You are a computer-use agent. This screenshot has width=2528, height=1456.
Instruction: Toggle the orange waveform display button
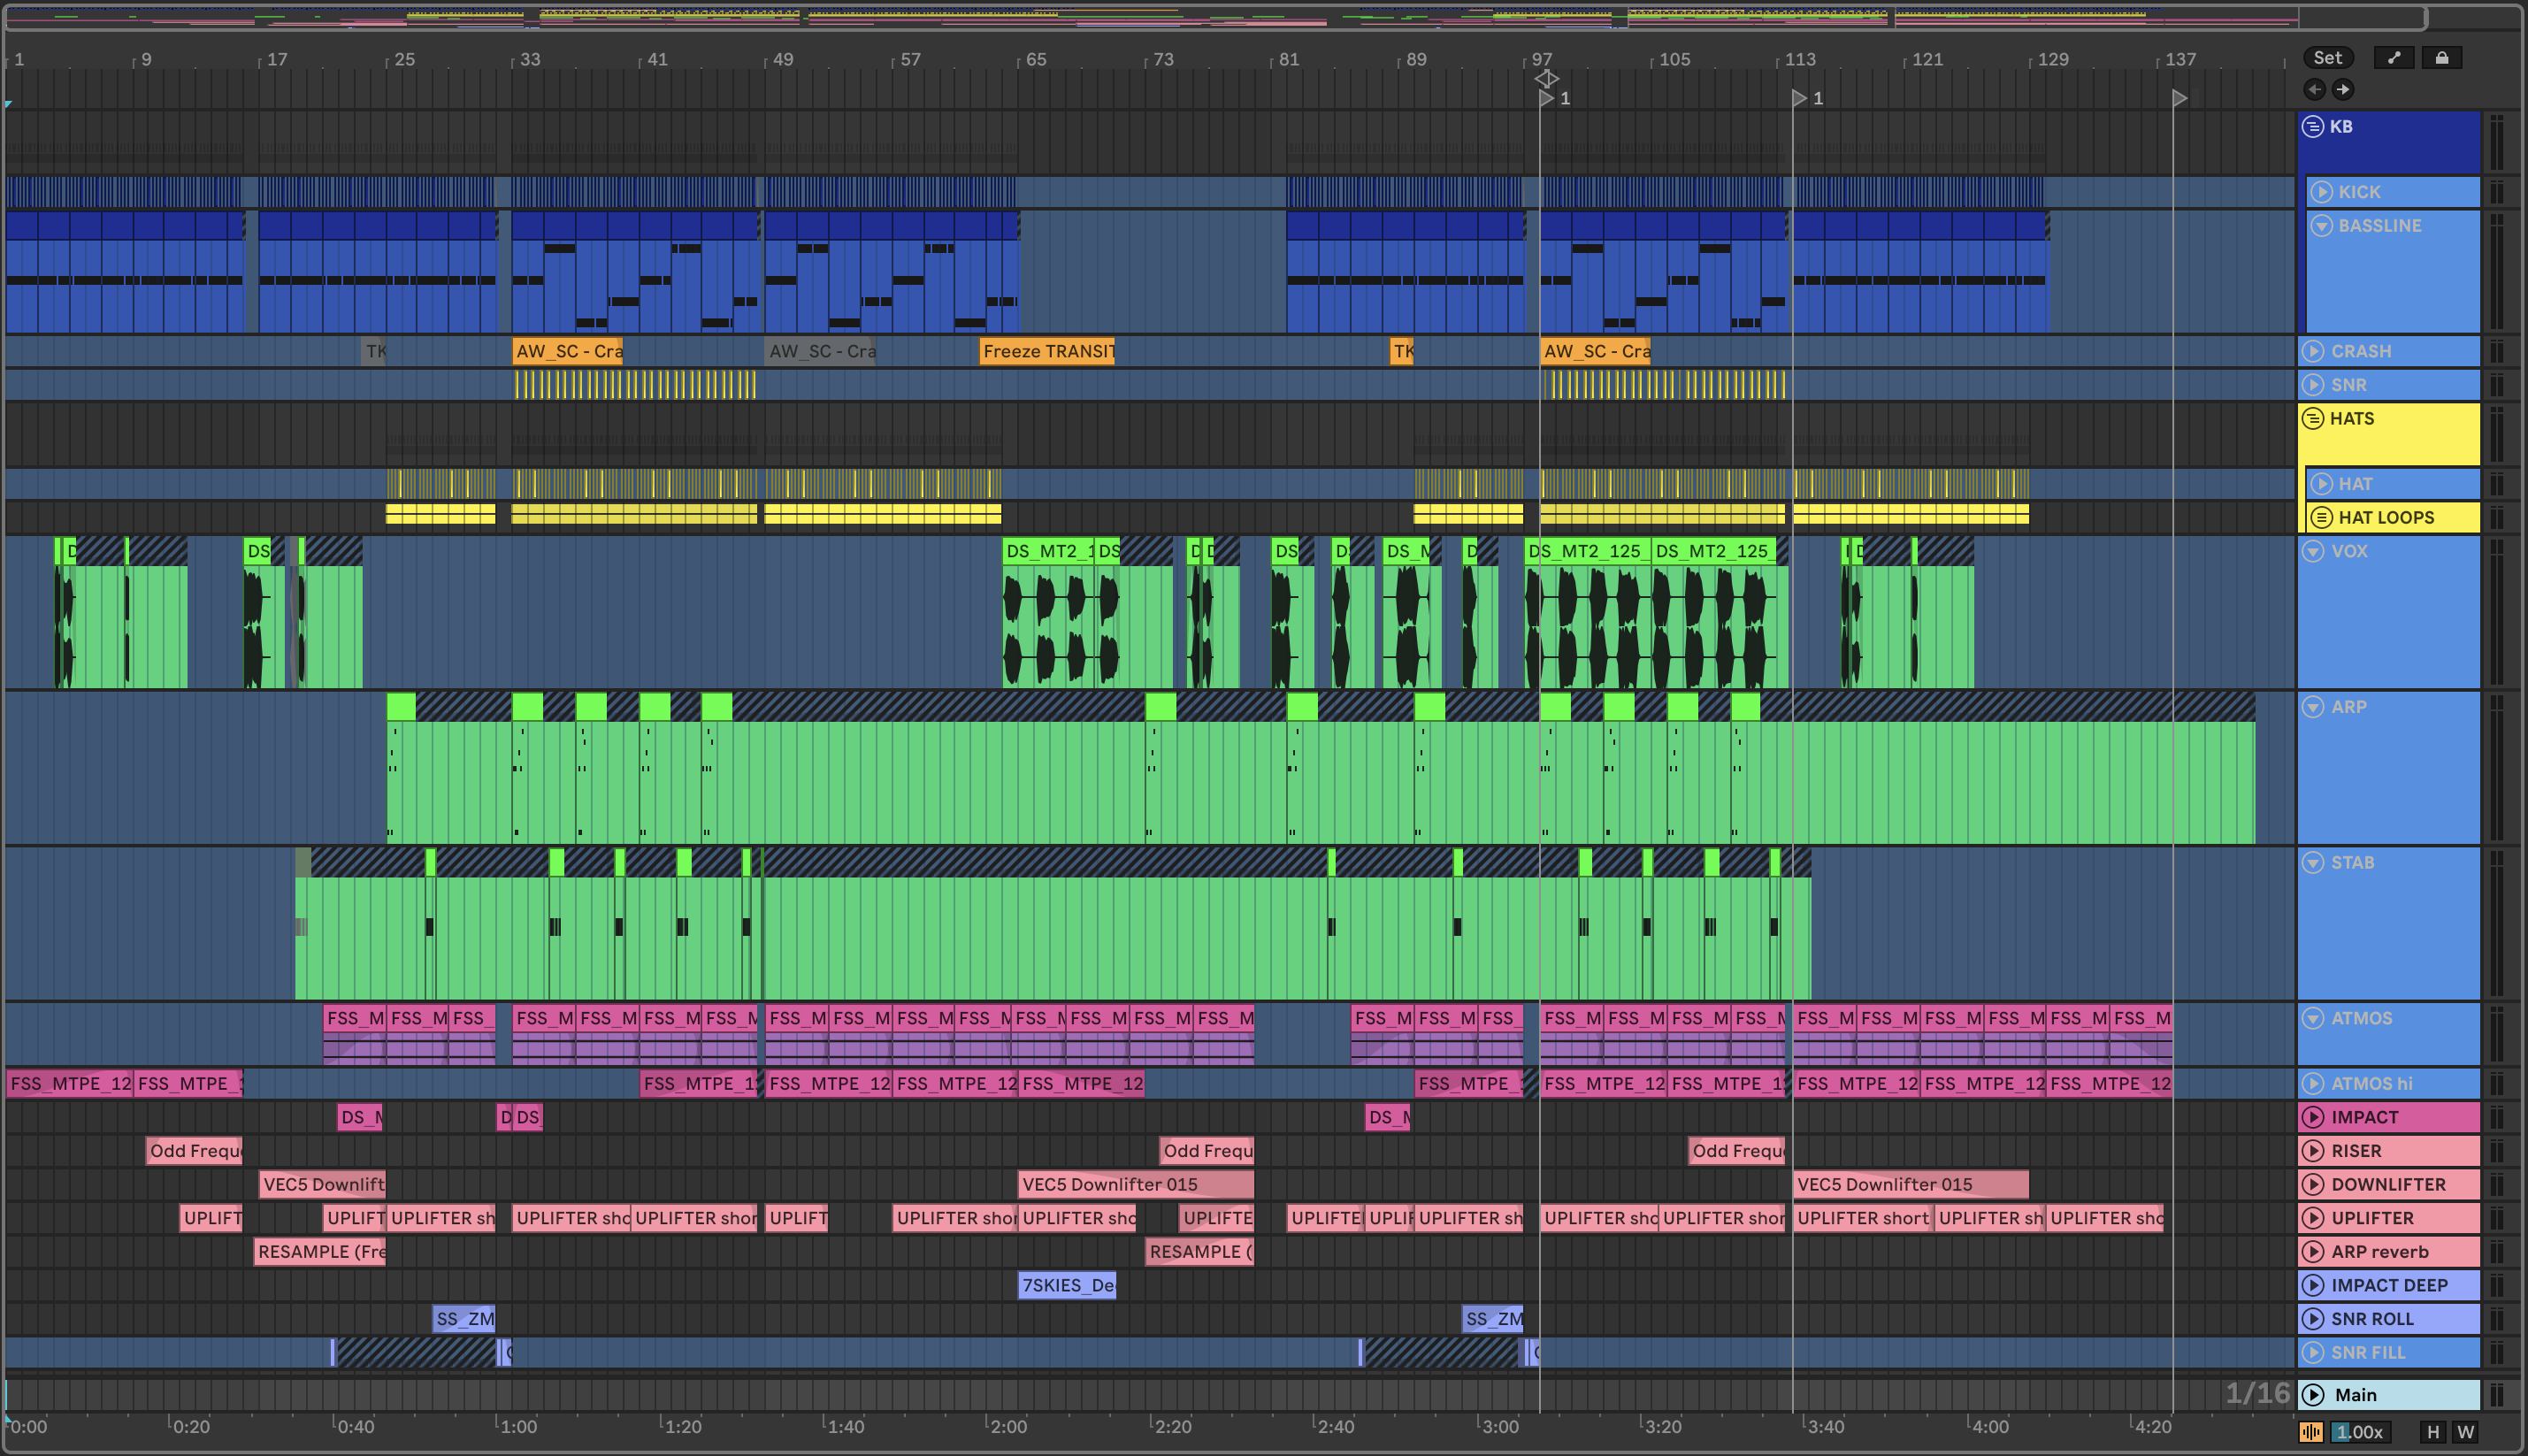click(2311, 1432)
